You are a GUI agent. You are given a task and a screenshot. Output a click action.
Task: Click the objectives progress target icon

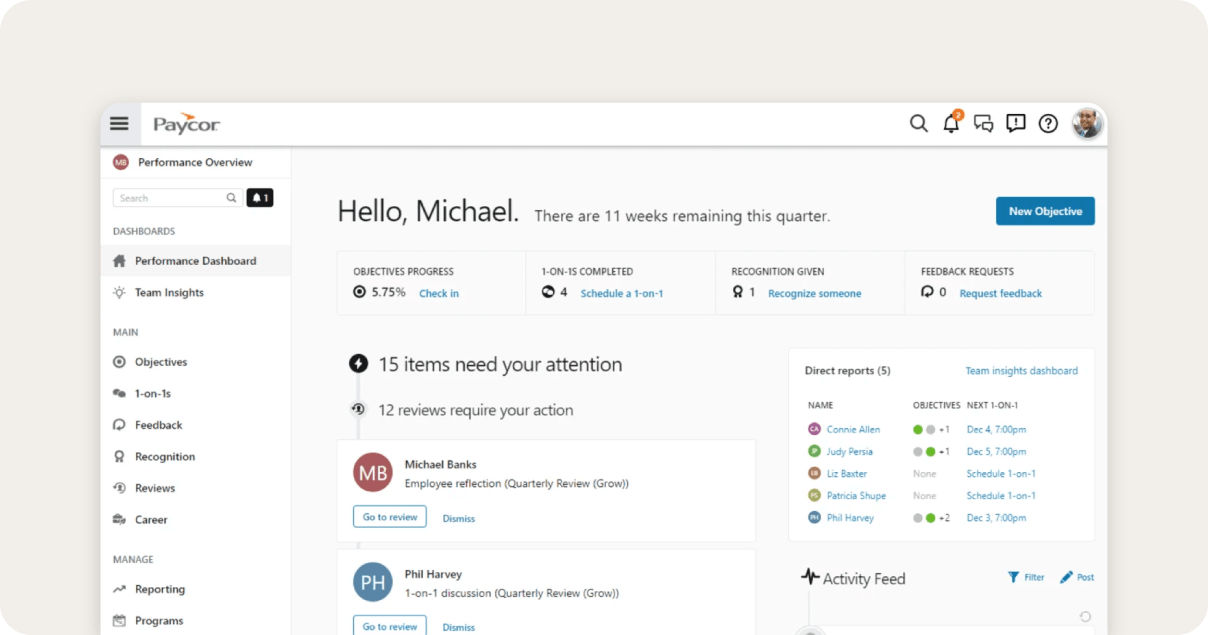click(360, 293)
